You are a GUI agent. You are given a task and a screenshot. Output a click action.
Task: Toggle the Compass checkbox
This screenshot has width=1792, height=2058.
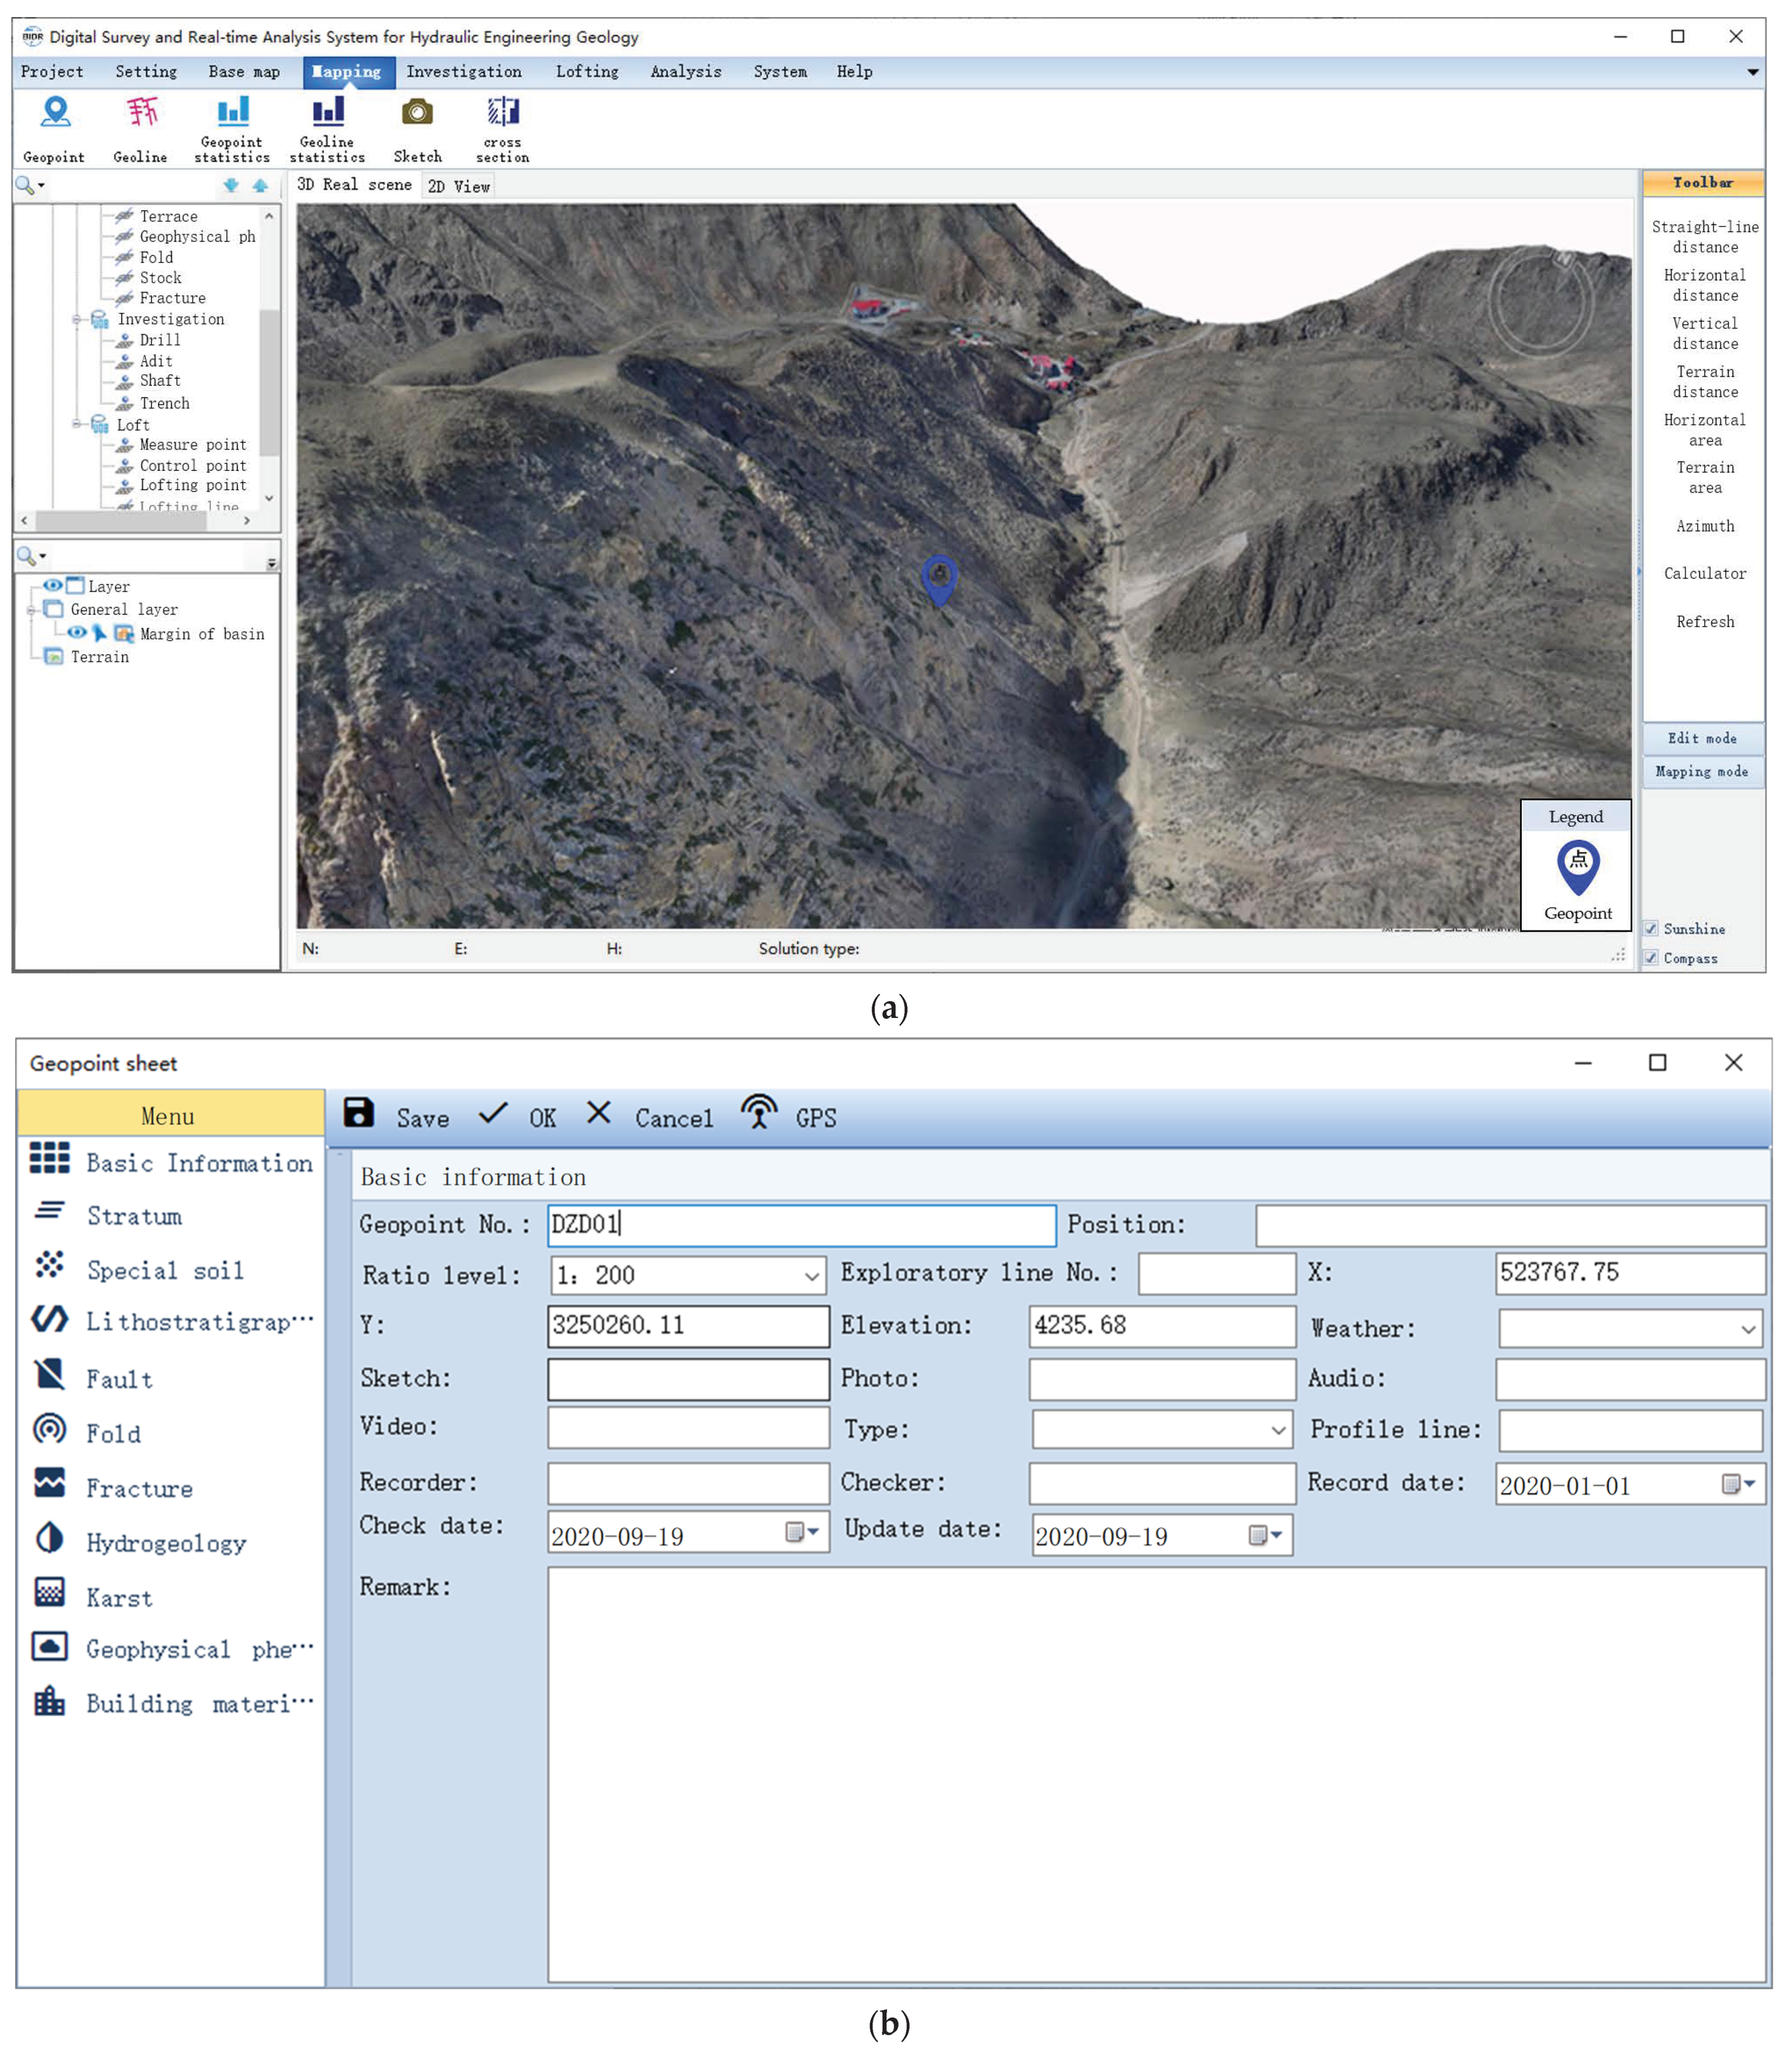tap(1651, 958)
